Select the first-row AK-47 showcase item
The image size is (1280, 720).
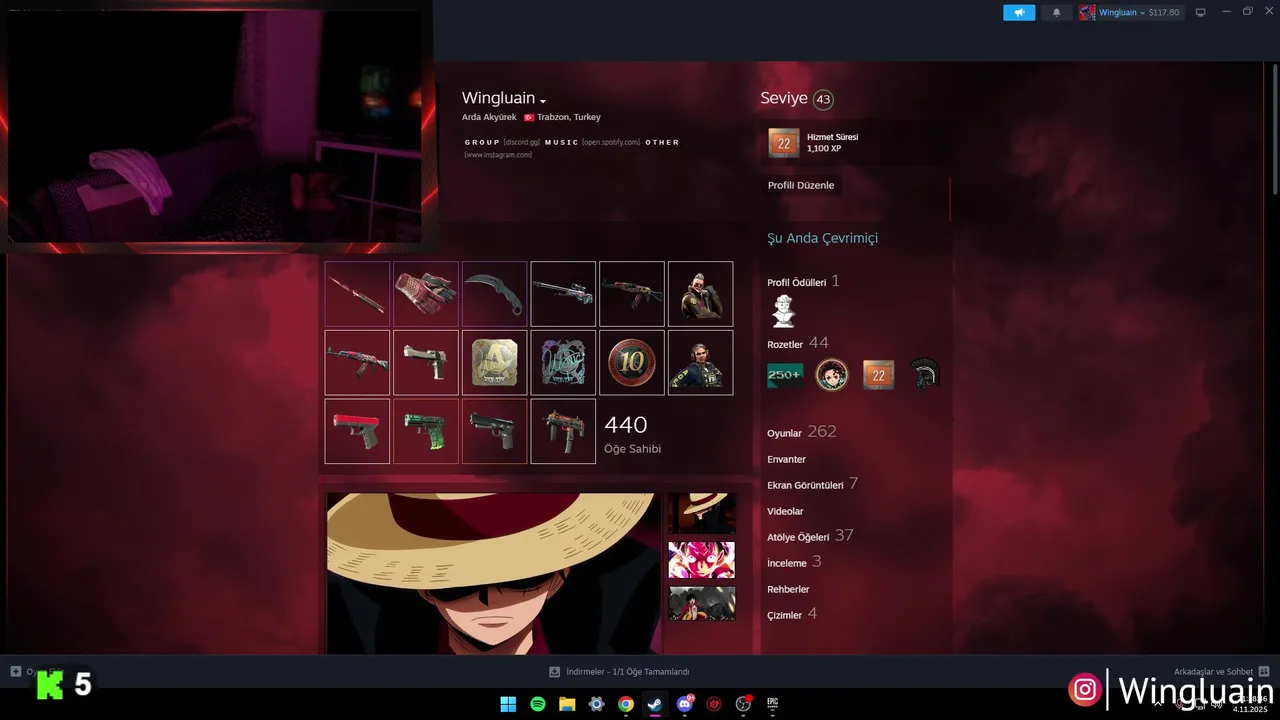click(x=632, y=294)
